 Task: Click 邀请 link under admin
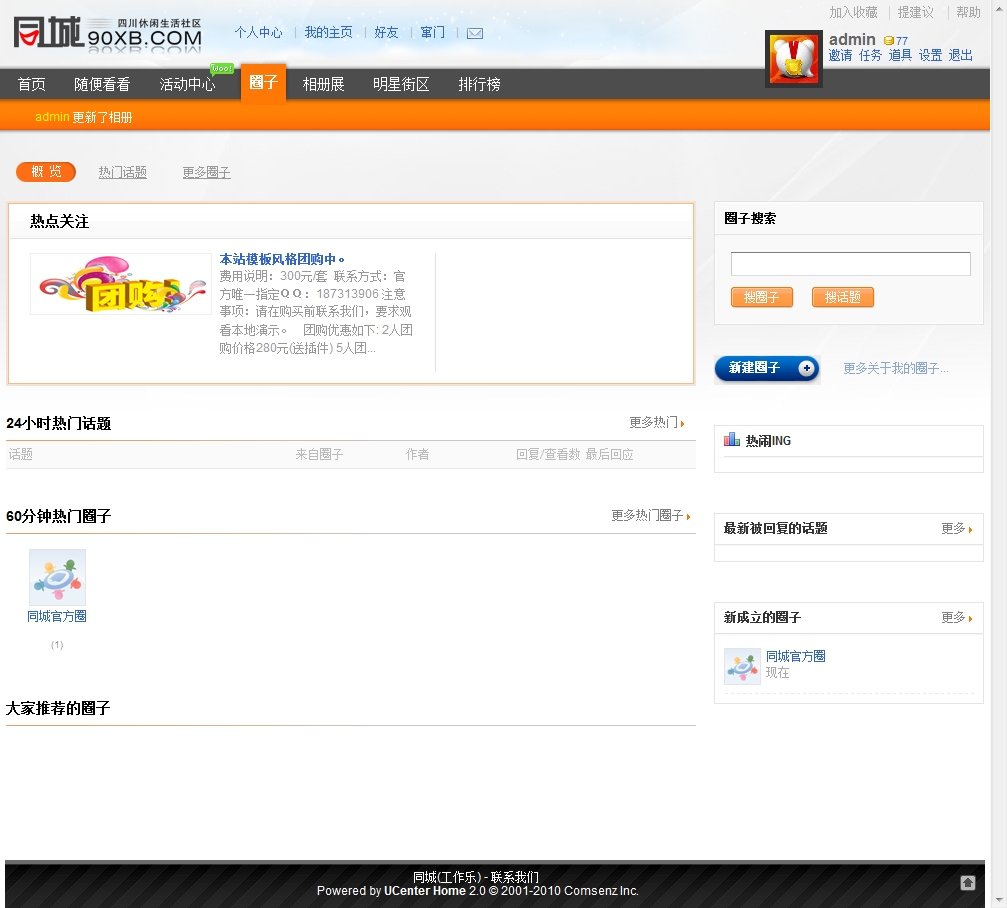(840, 55)
